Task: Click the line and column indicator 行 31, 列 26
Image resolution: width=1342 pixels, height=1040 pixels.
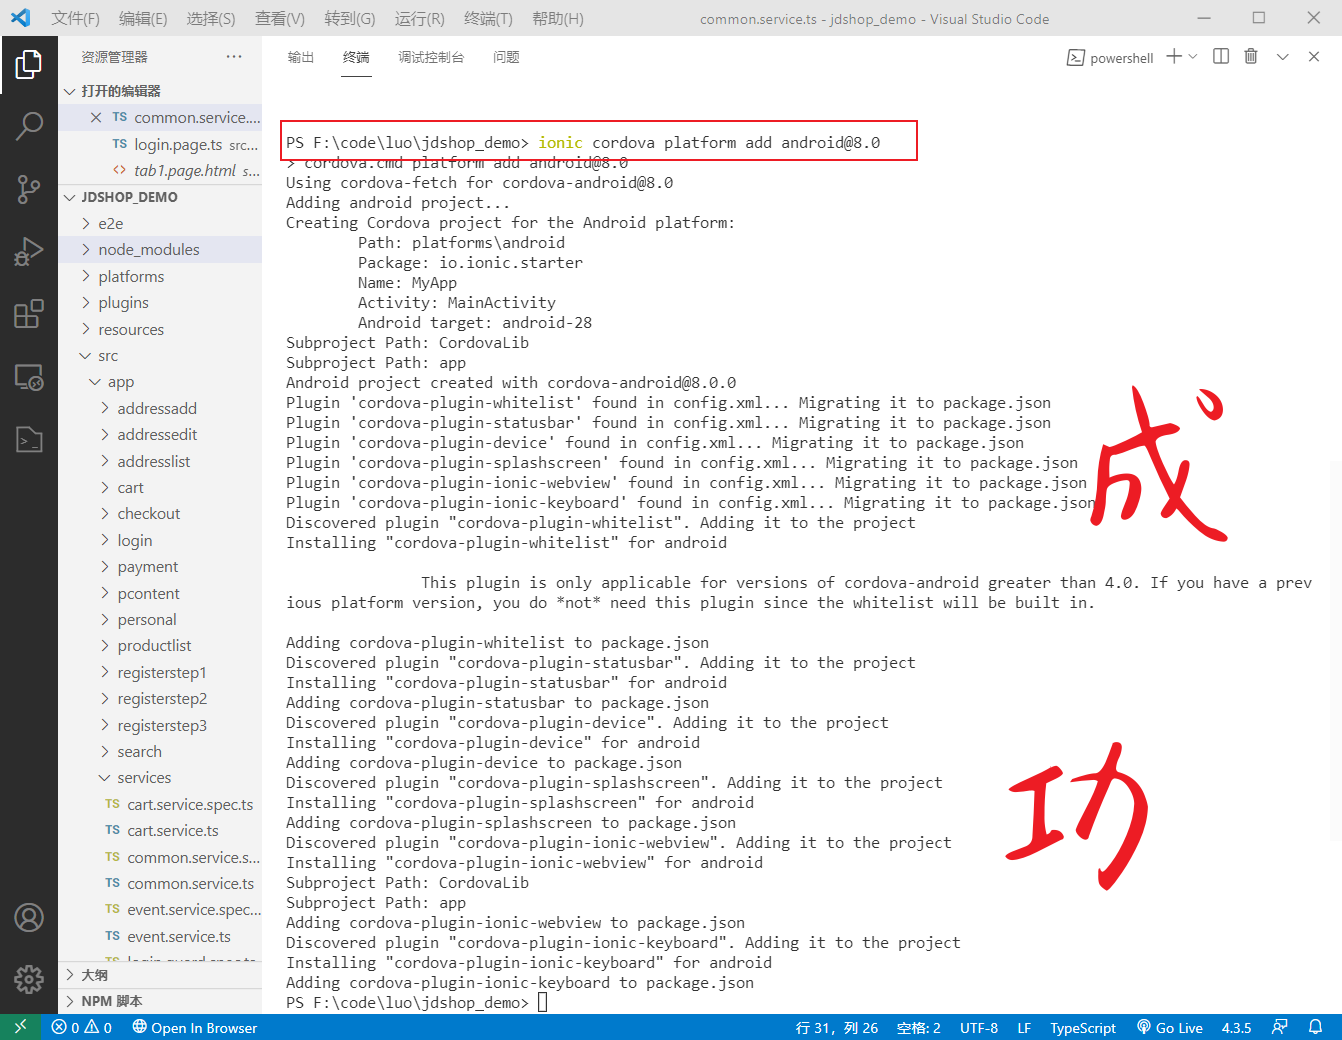Action: tap(837, 1027)
